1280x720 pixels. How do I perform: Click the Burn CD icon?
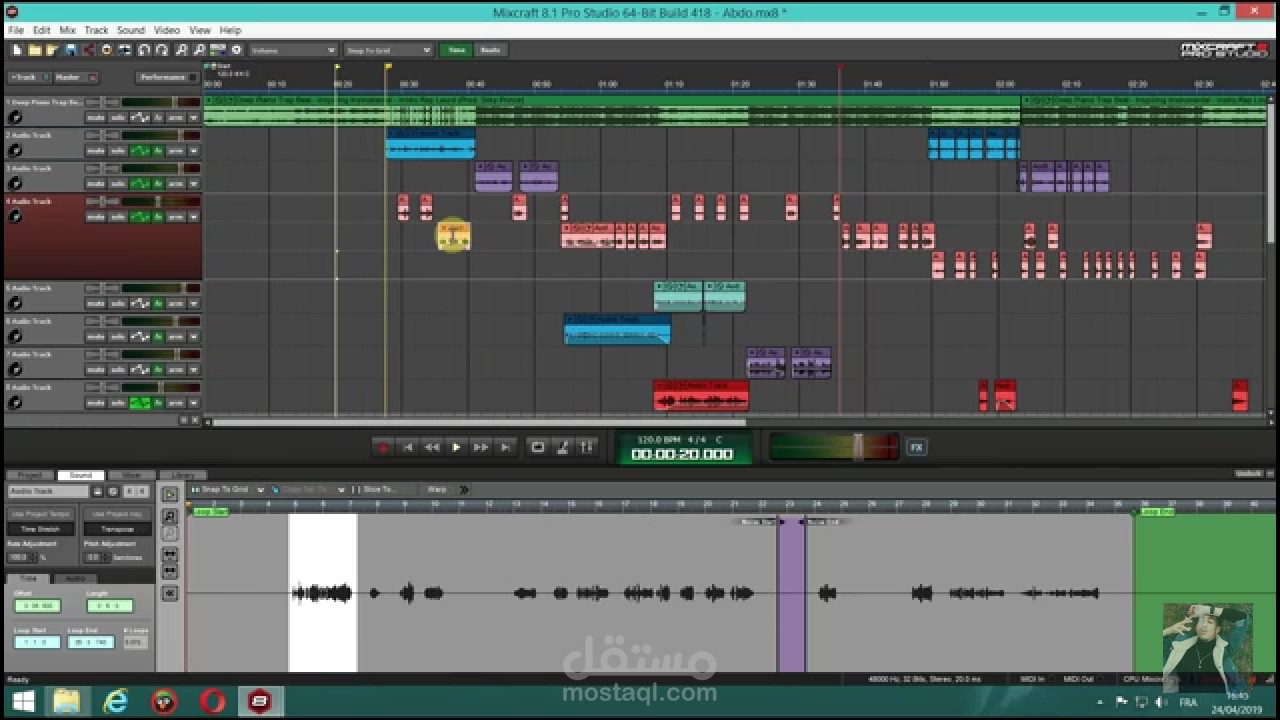106,50
